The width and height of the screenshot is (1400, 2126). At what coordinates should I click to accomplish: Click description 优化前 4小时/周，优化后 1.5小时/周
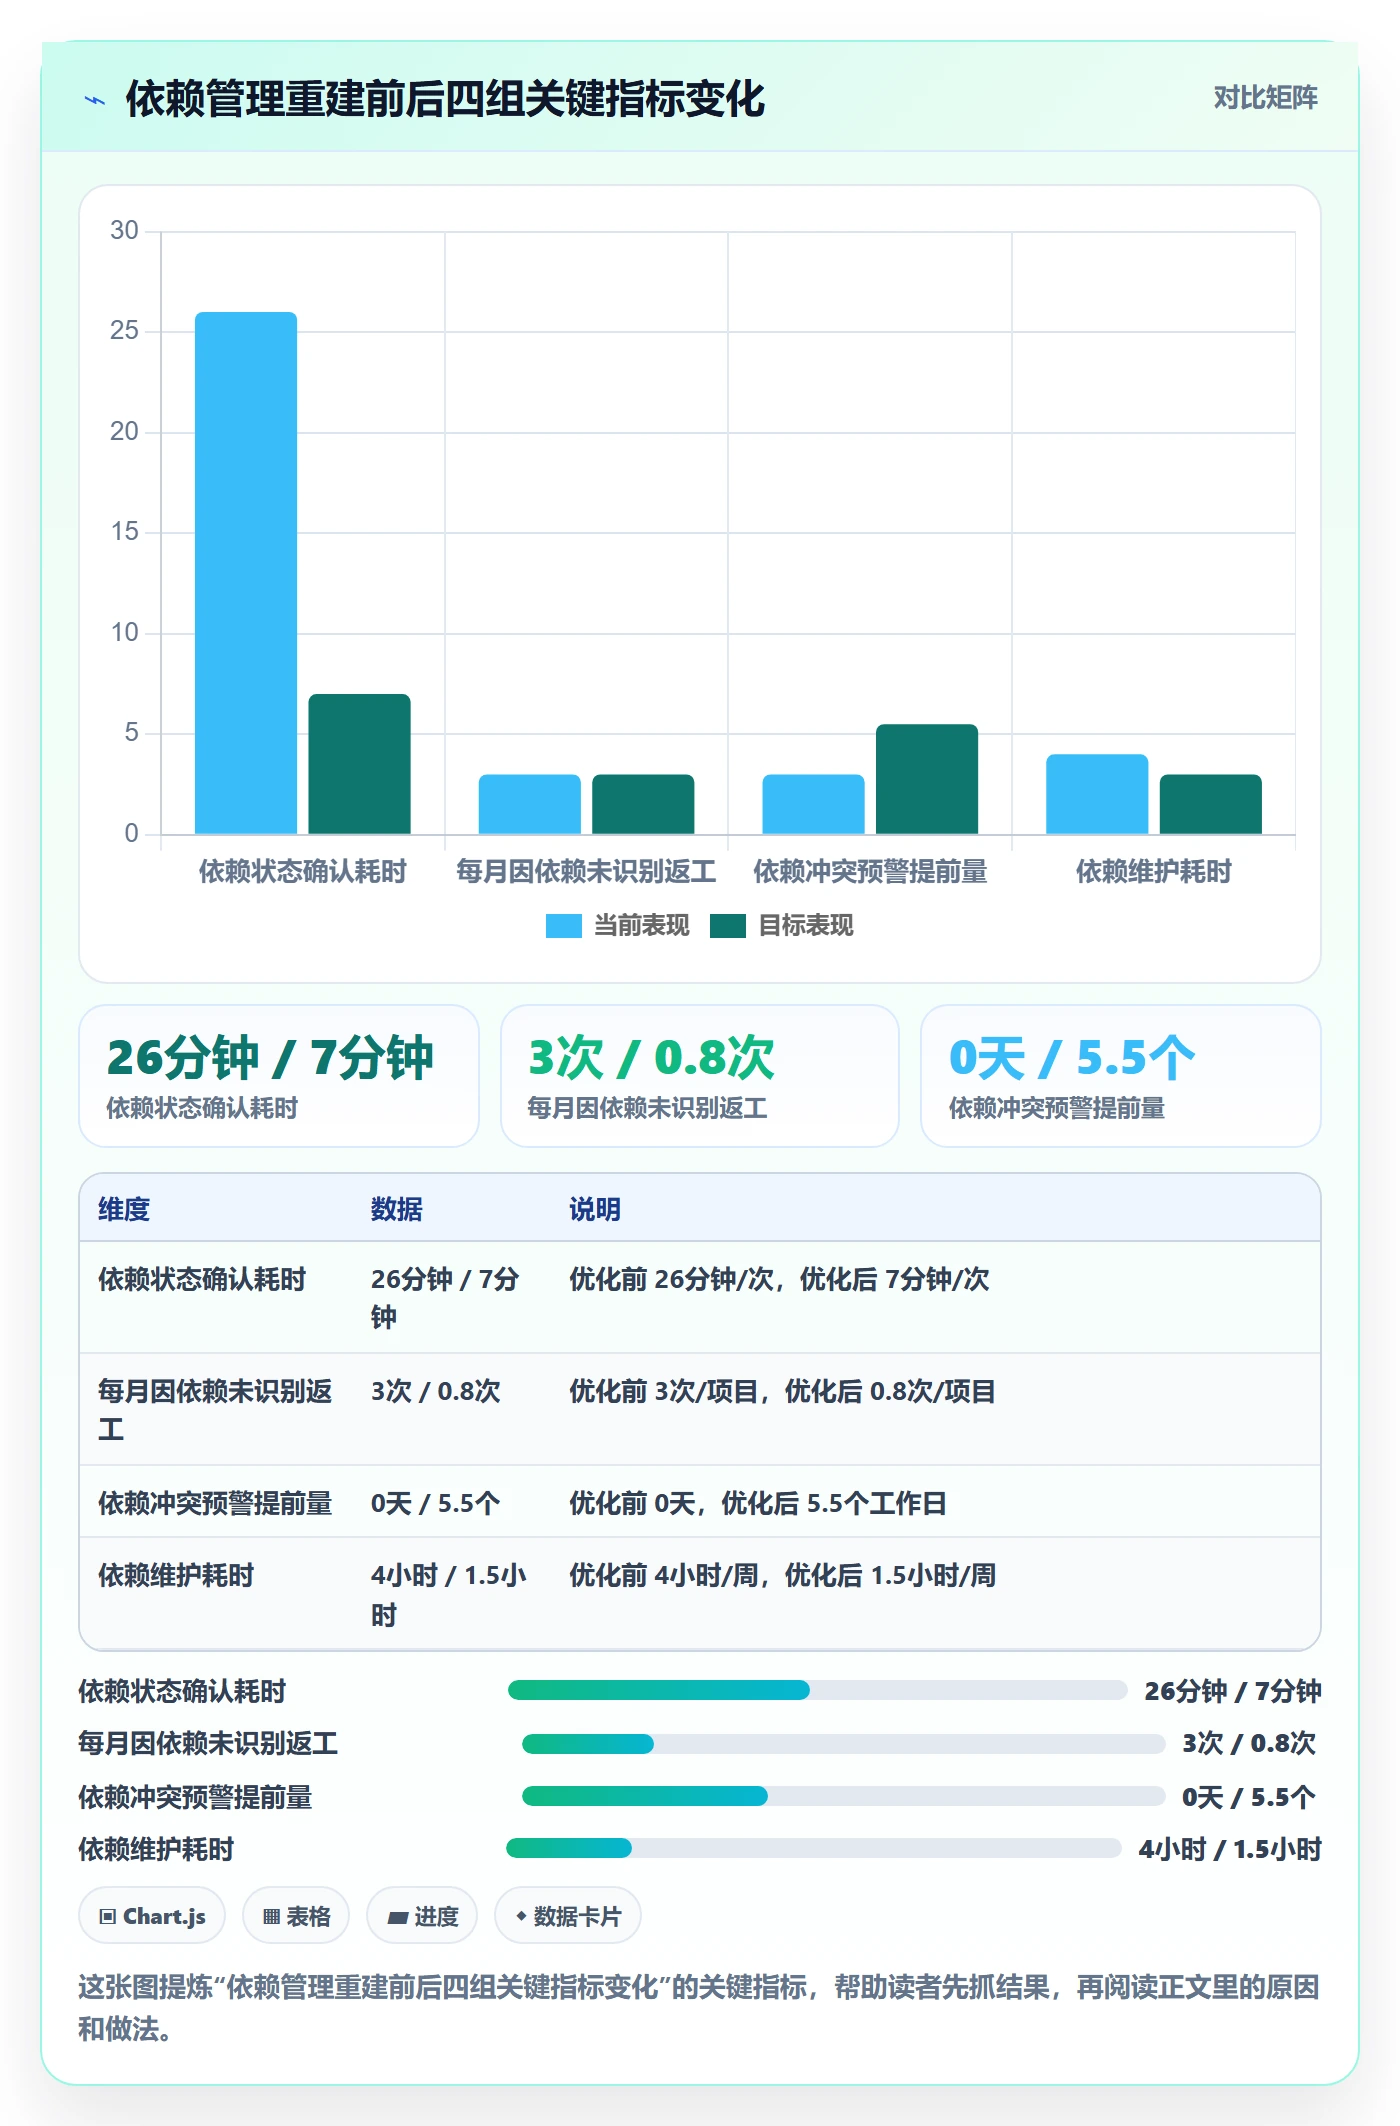782,1576
